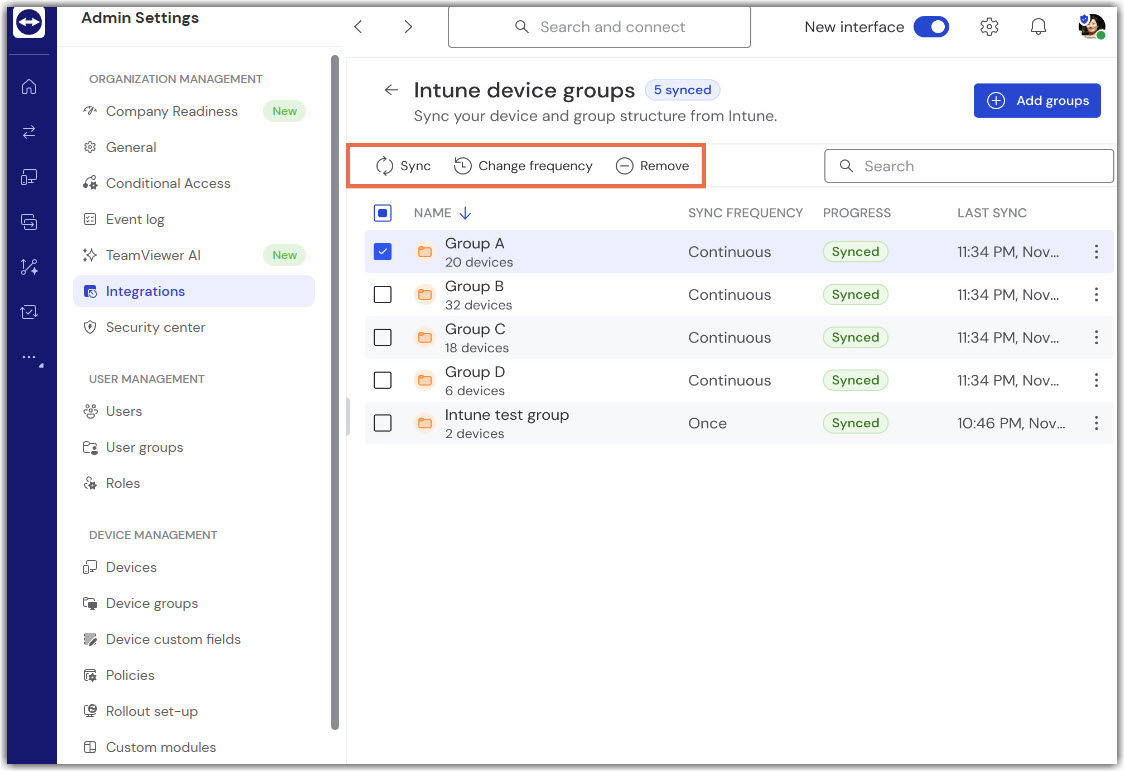Toggle the New interface switch
This screenshot has width=1125, height=772.
[931, 27]
